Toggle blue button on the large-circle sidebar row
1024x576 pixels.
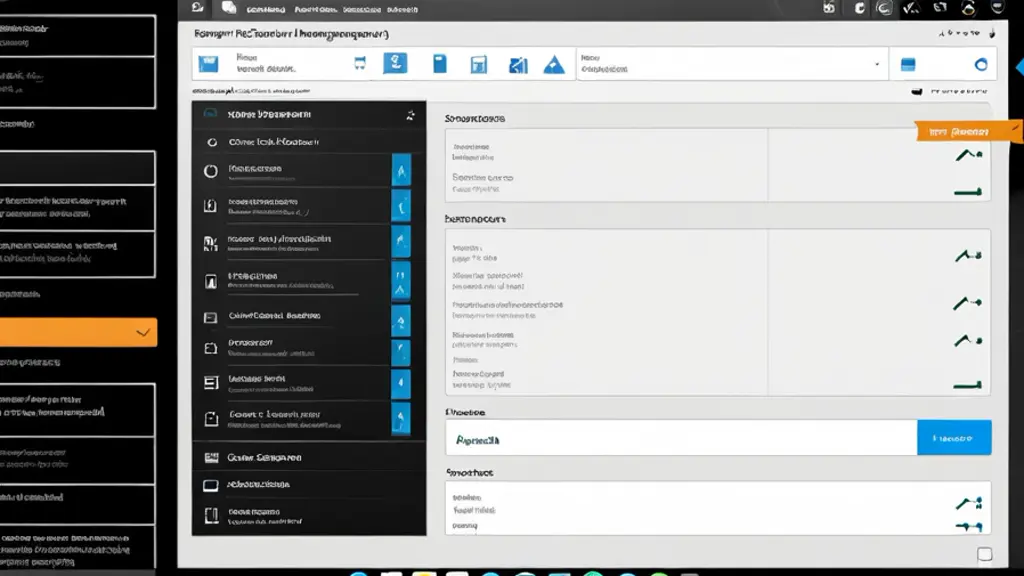(401, 171)
